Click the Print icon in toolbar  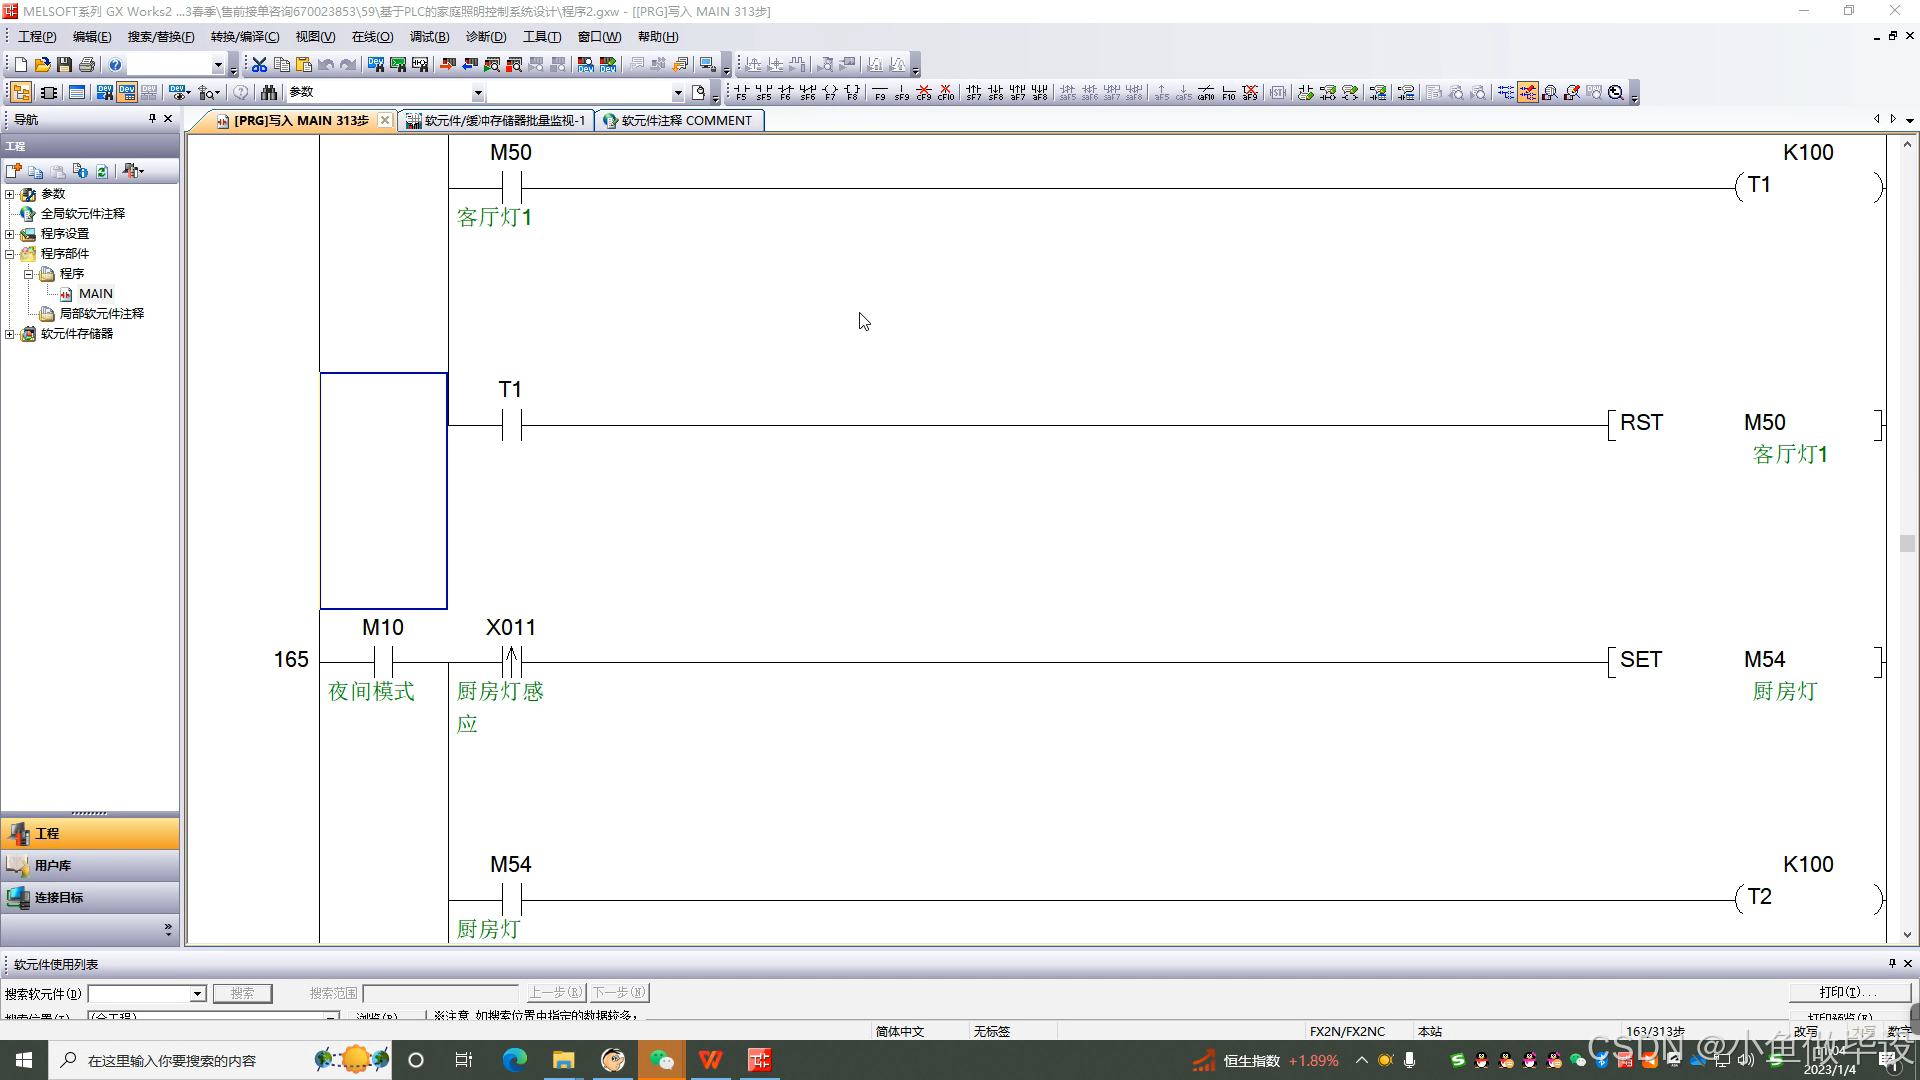[87, 65]
